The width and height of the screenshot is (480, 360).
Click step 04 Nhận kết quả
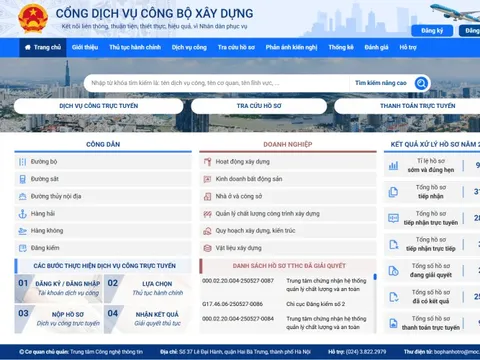click(148, 319)
